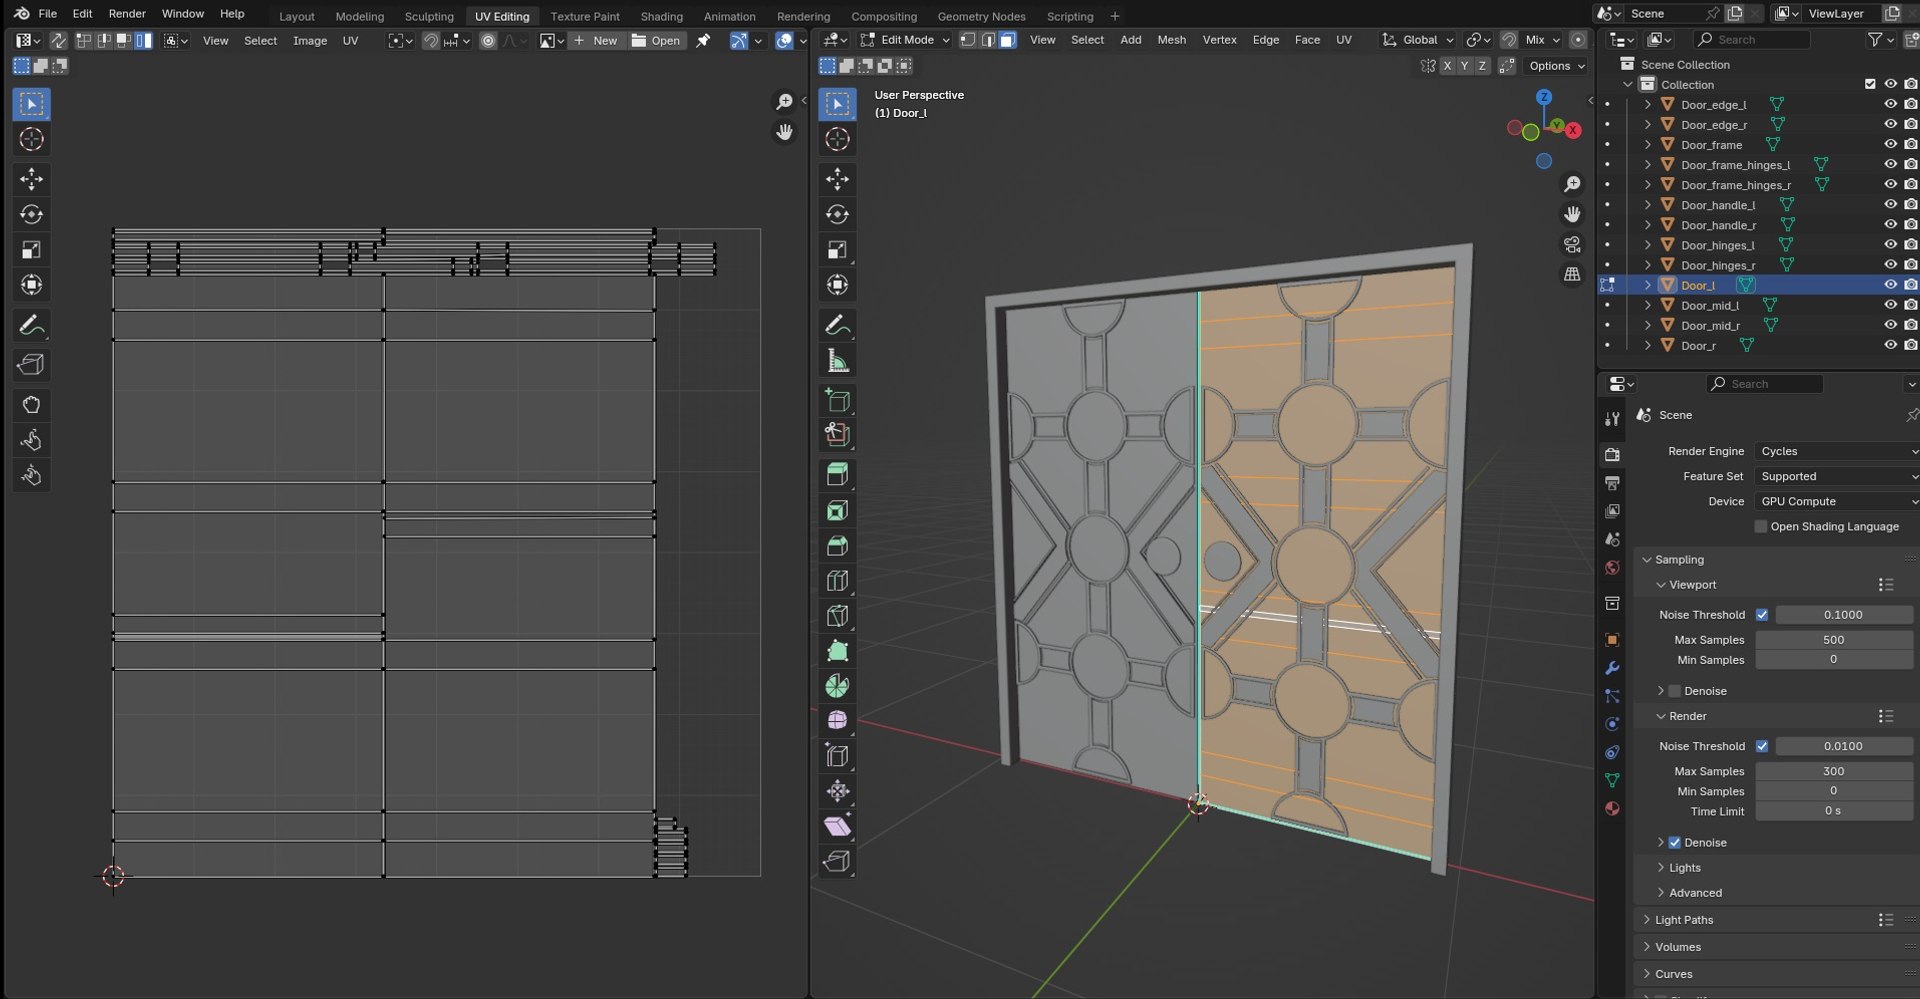Select the Loop Cut tool in 3D viewport

(x=837, y=581)
